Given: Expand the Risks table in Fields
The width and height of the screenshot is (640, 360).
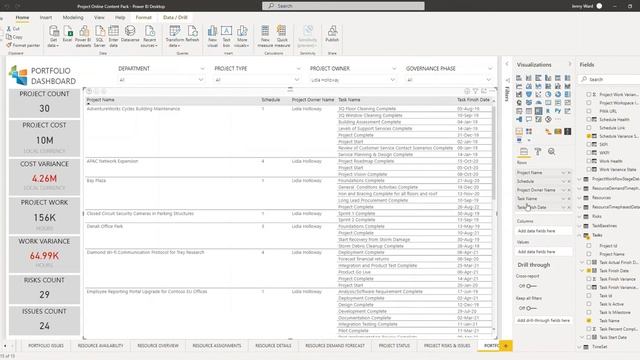Looking at the screenshot, I should click(580, 216).
